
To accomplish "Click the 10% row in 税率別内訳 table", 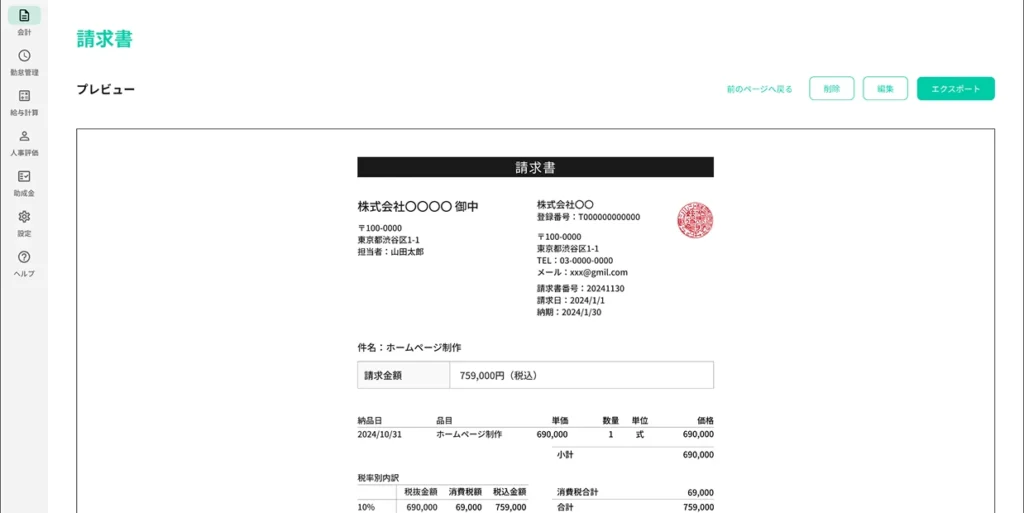I will (x=442, y=507).
